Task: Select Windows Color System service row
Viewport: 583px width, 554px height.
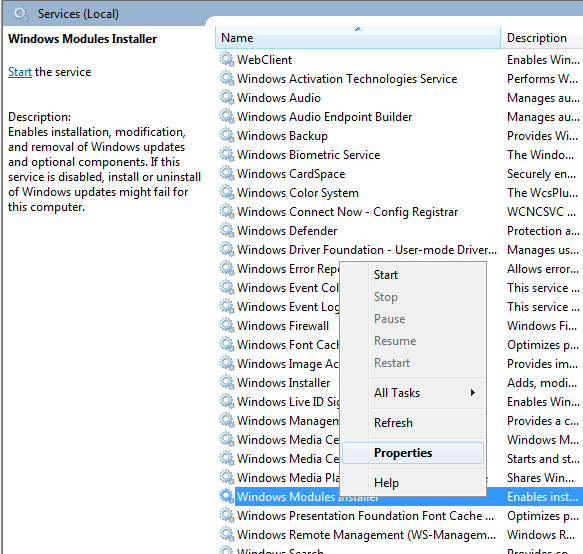Action: [x=297, y=193]
